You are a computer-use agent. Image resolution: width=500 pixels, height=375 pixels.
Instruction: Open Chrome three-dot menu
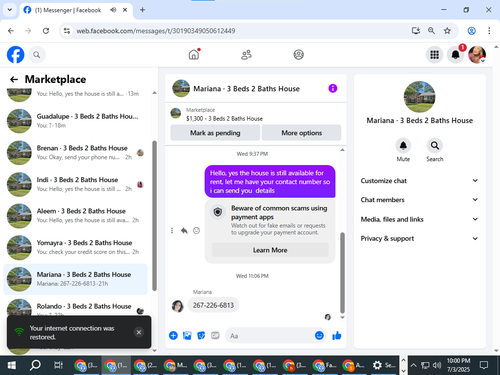[489, 31]
